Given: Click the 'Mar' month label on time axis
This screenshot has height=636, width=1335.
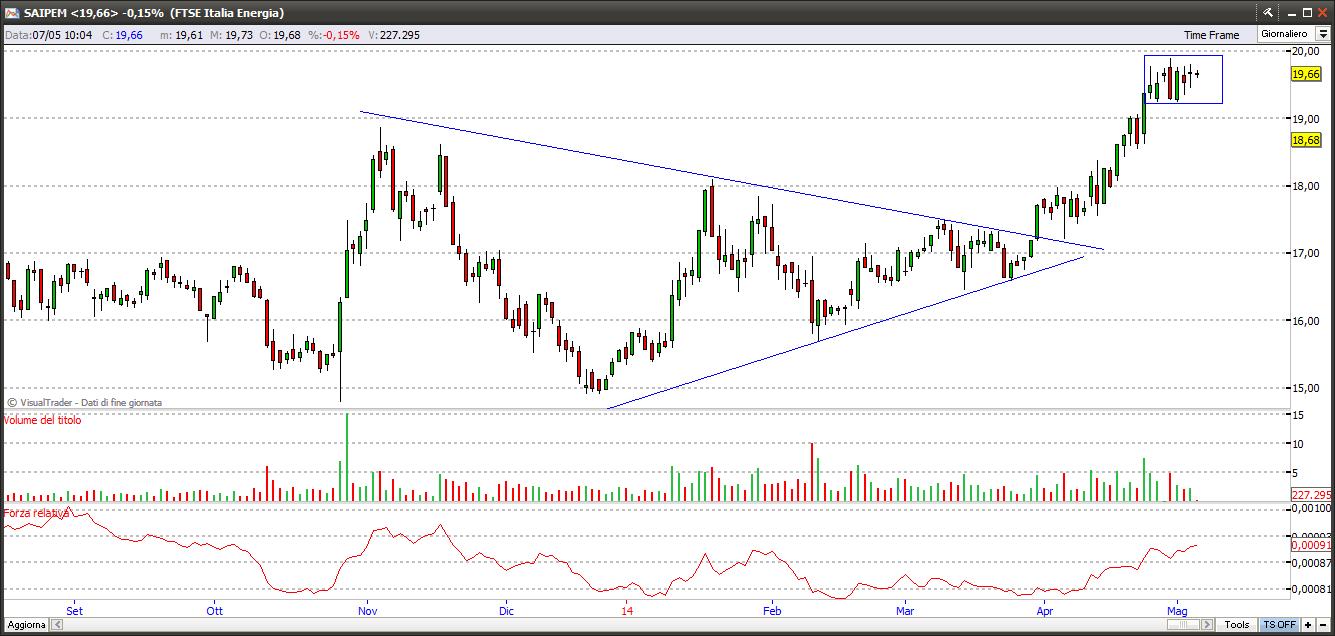Looking at the screenshot, I should pyautogui.click(x=905, y=609).
